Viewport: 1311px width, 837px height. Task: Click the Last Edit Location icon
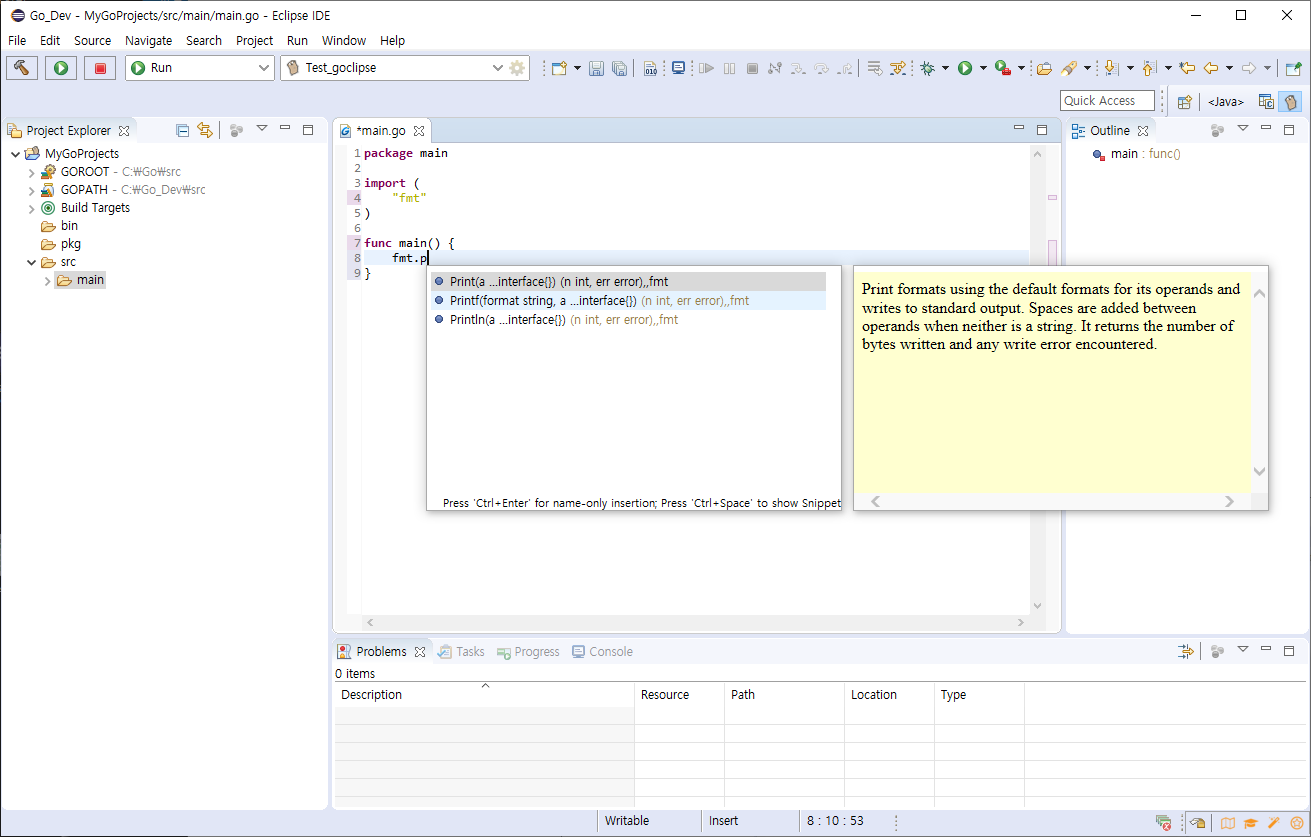pos(1187,68)
